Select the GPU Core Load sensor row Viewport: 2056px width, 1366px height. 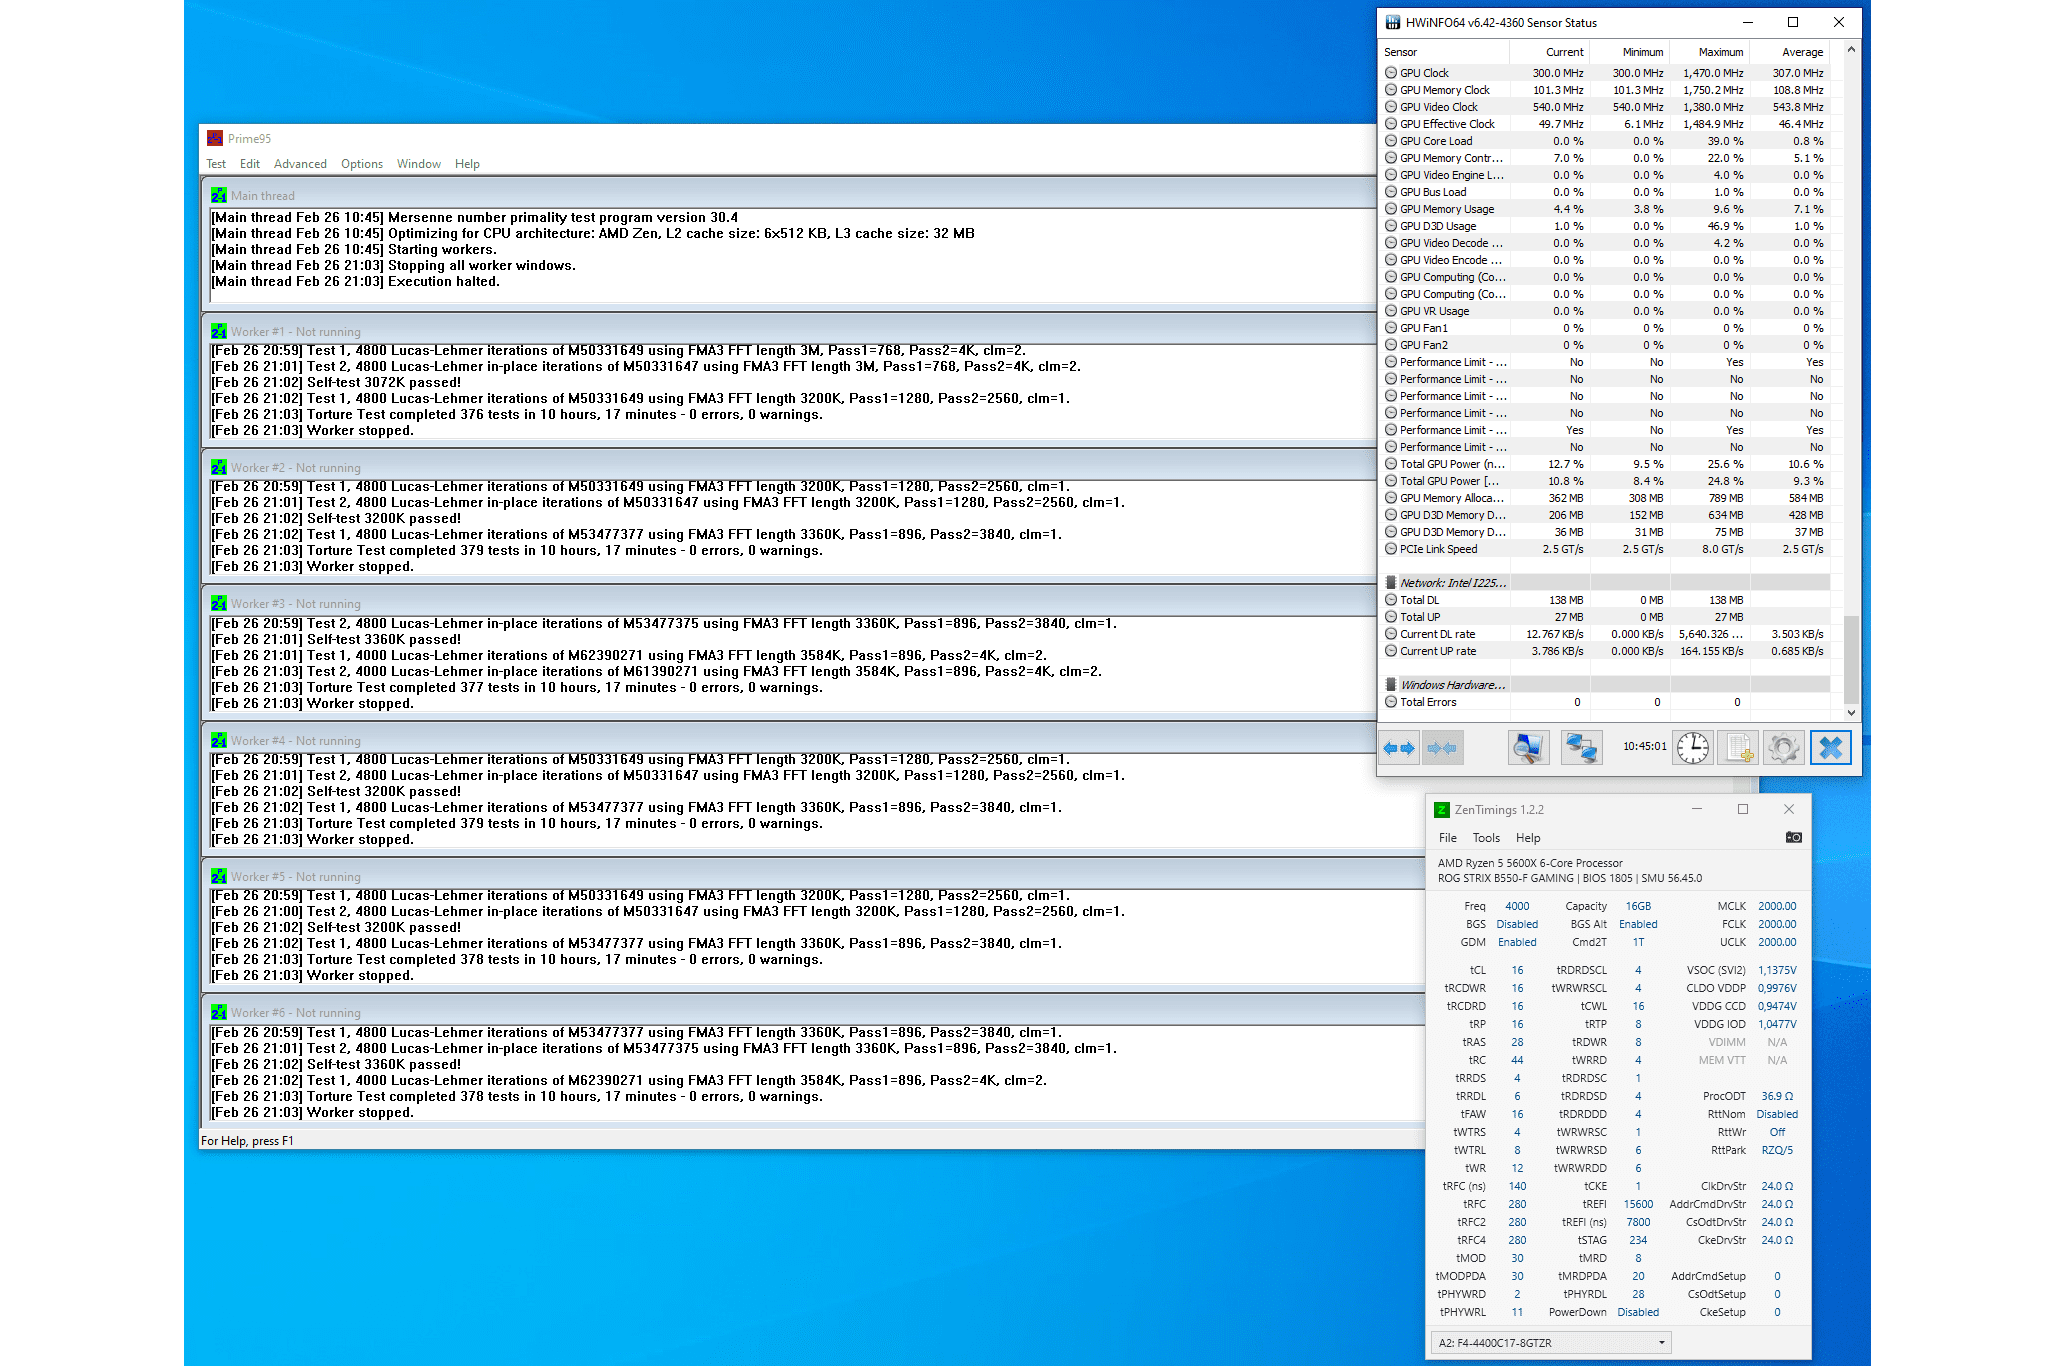pos(1436,141)
